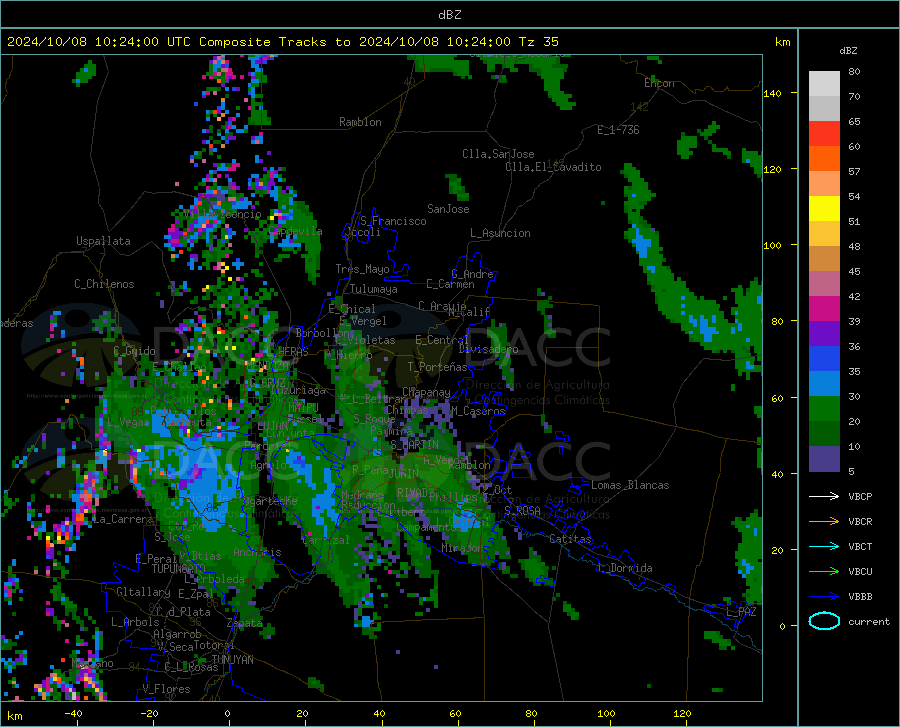Click the Clla.El_Cavadito label
Screen dimensions: 900x727
[x=553, y=167]
